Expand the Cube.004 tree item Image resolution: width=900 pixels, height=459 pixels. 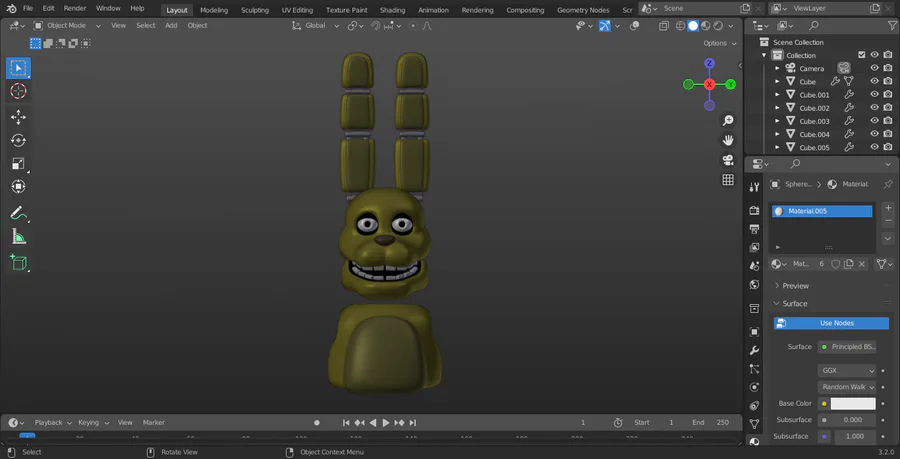(778, 134)
